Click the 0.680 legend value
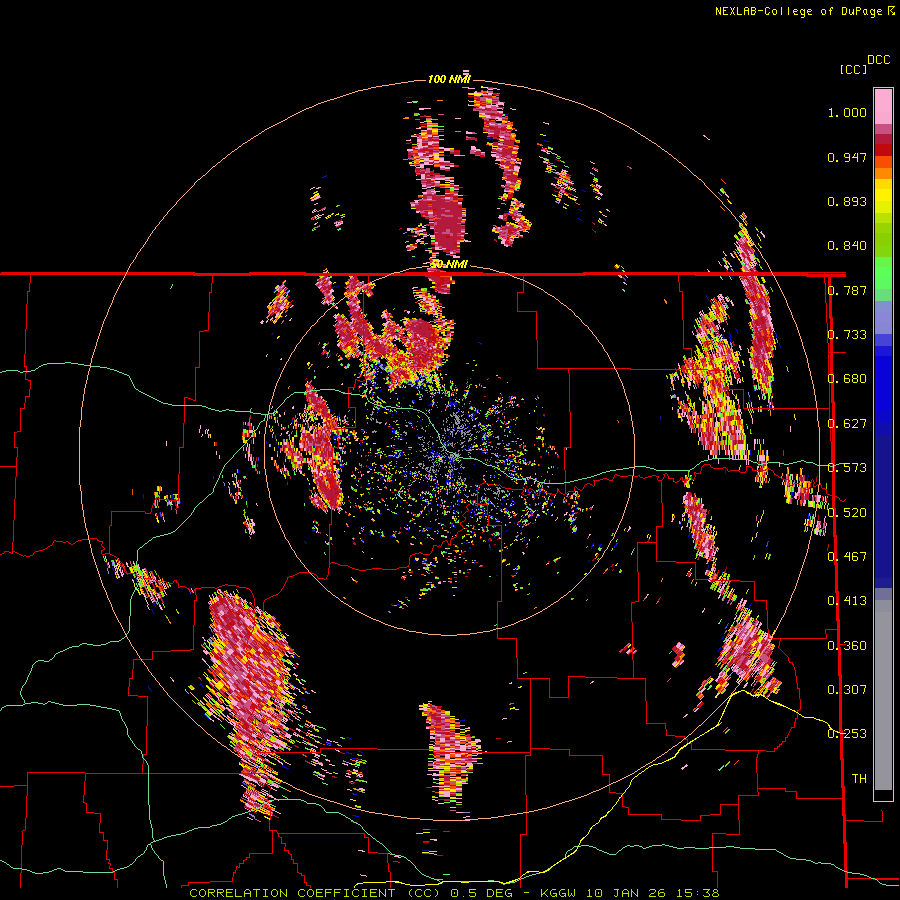This screenshot has height=900, width=900. coord(847,379)
